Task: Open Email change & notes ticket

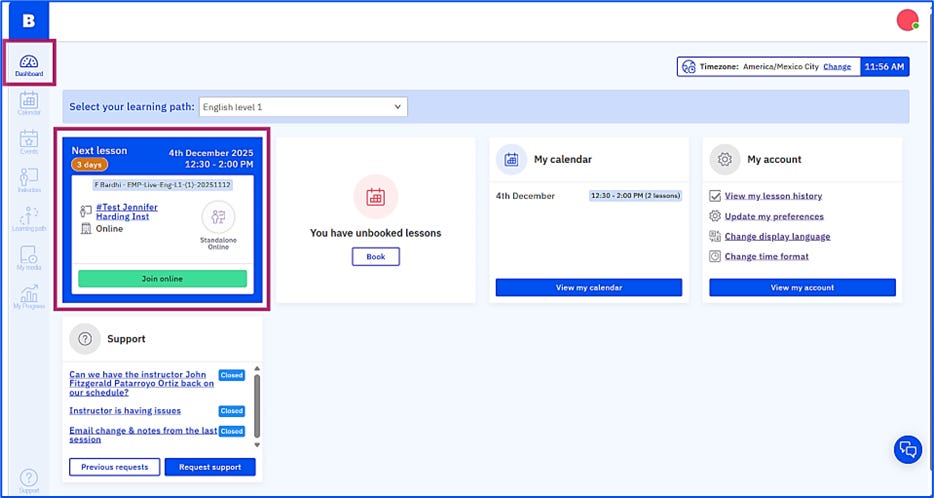Action: click(143, 435)
